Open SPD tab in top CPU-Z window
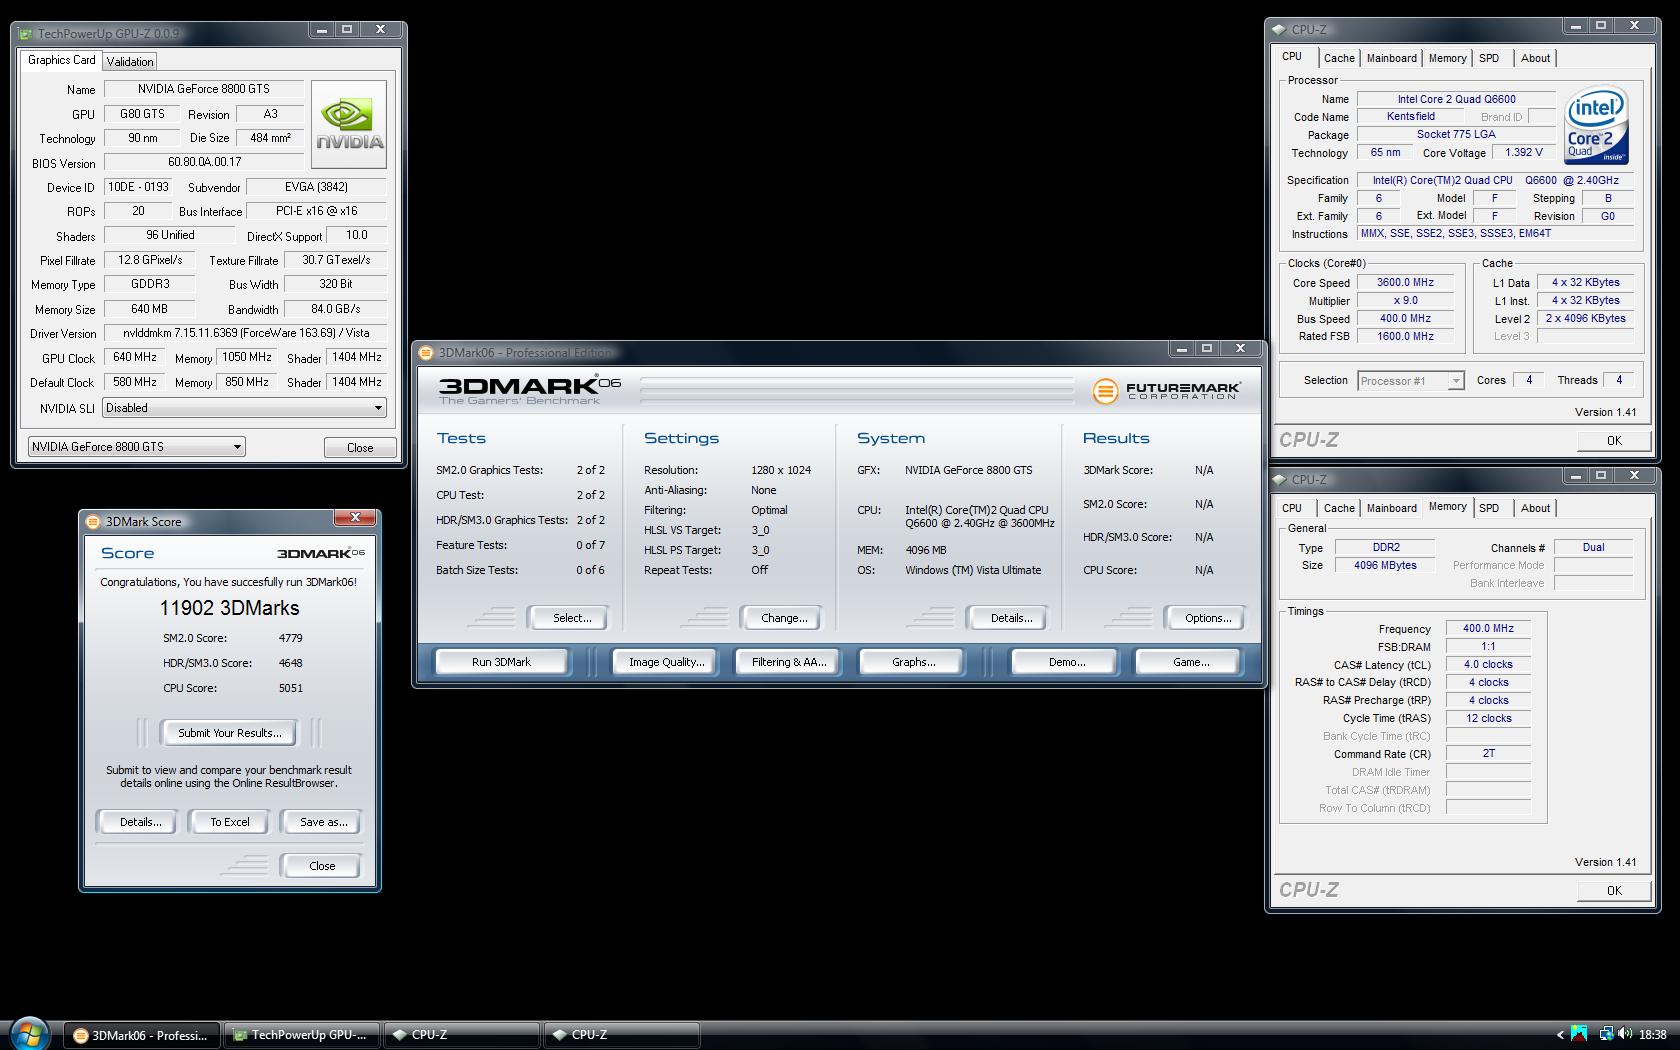This screenshot has height=1050, width=1680. 1489,58
